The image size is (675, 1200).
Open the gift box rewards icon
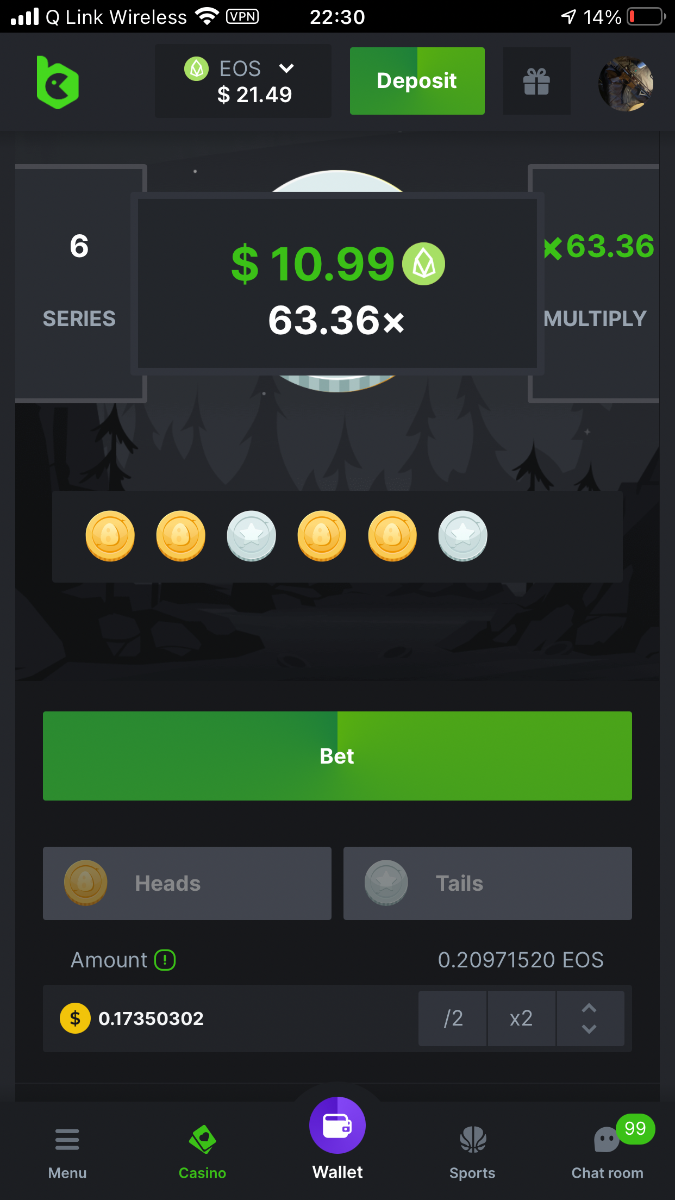tap(537, 81)
